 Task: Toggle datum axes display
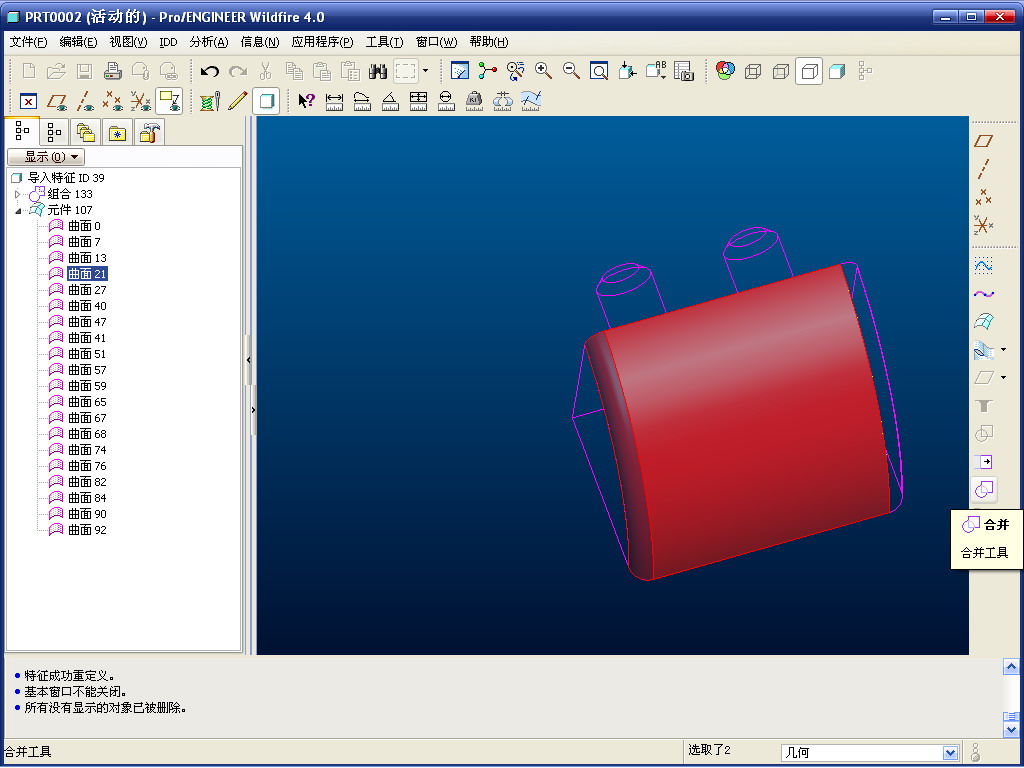click(x=85, y=101)
